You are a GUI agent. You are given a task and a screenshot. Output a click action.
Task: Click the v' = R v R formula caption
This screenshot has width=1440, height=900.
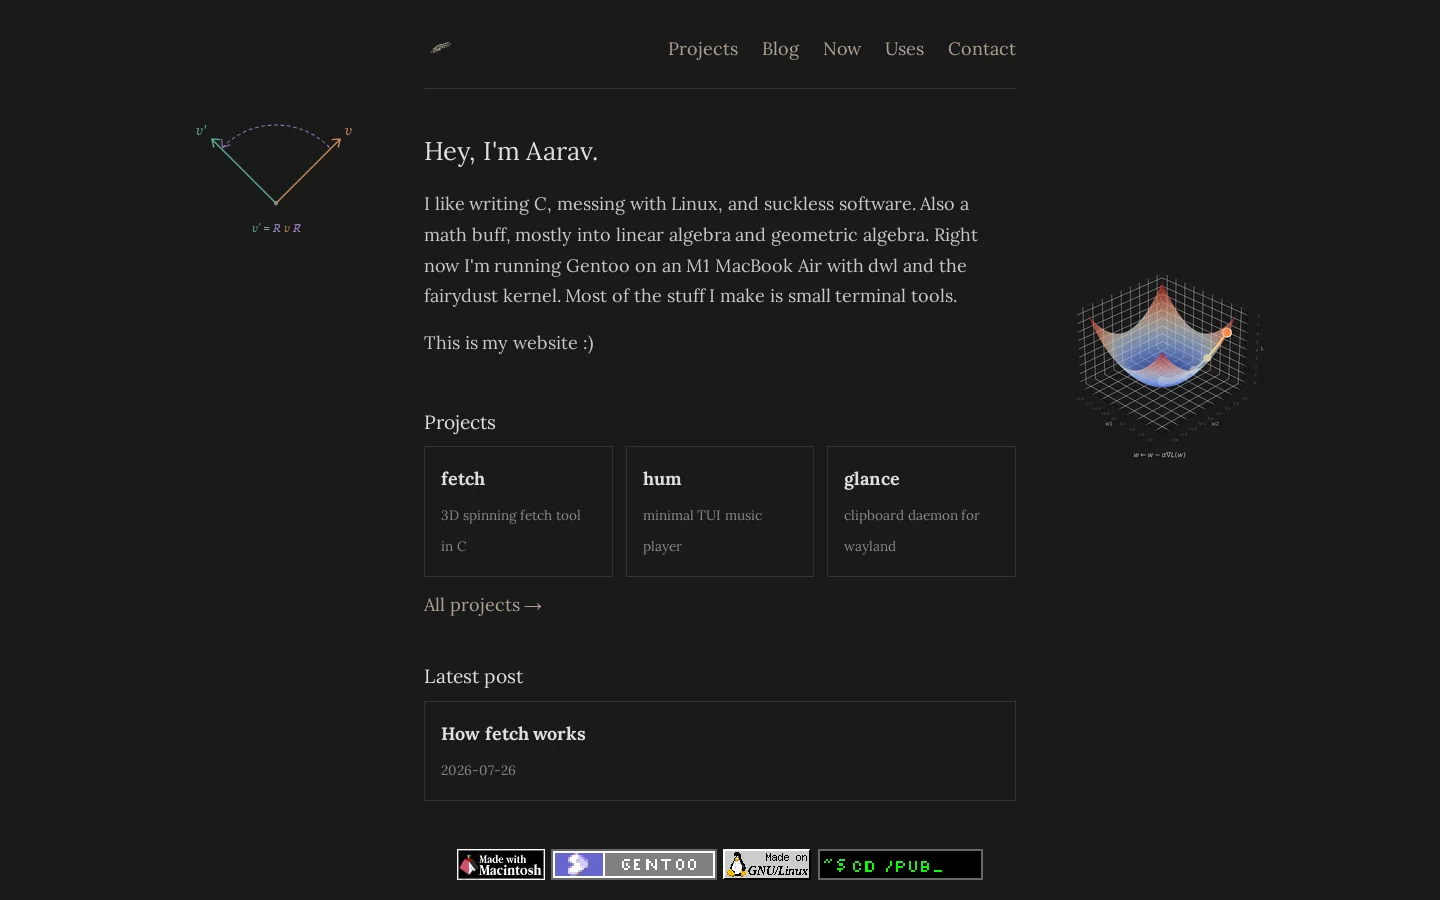point(276,228)
